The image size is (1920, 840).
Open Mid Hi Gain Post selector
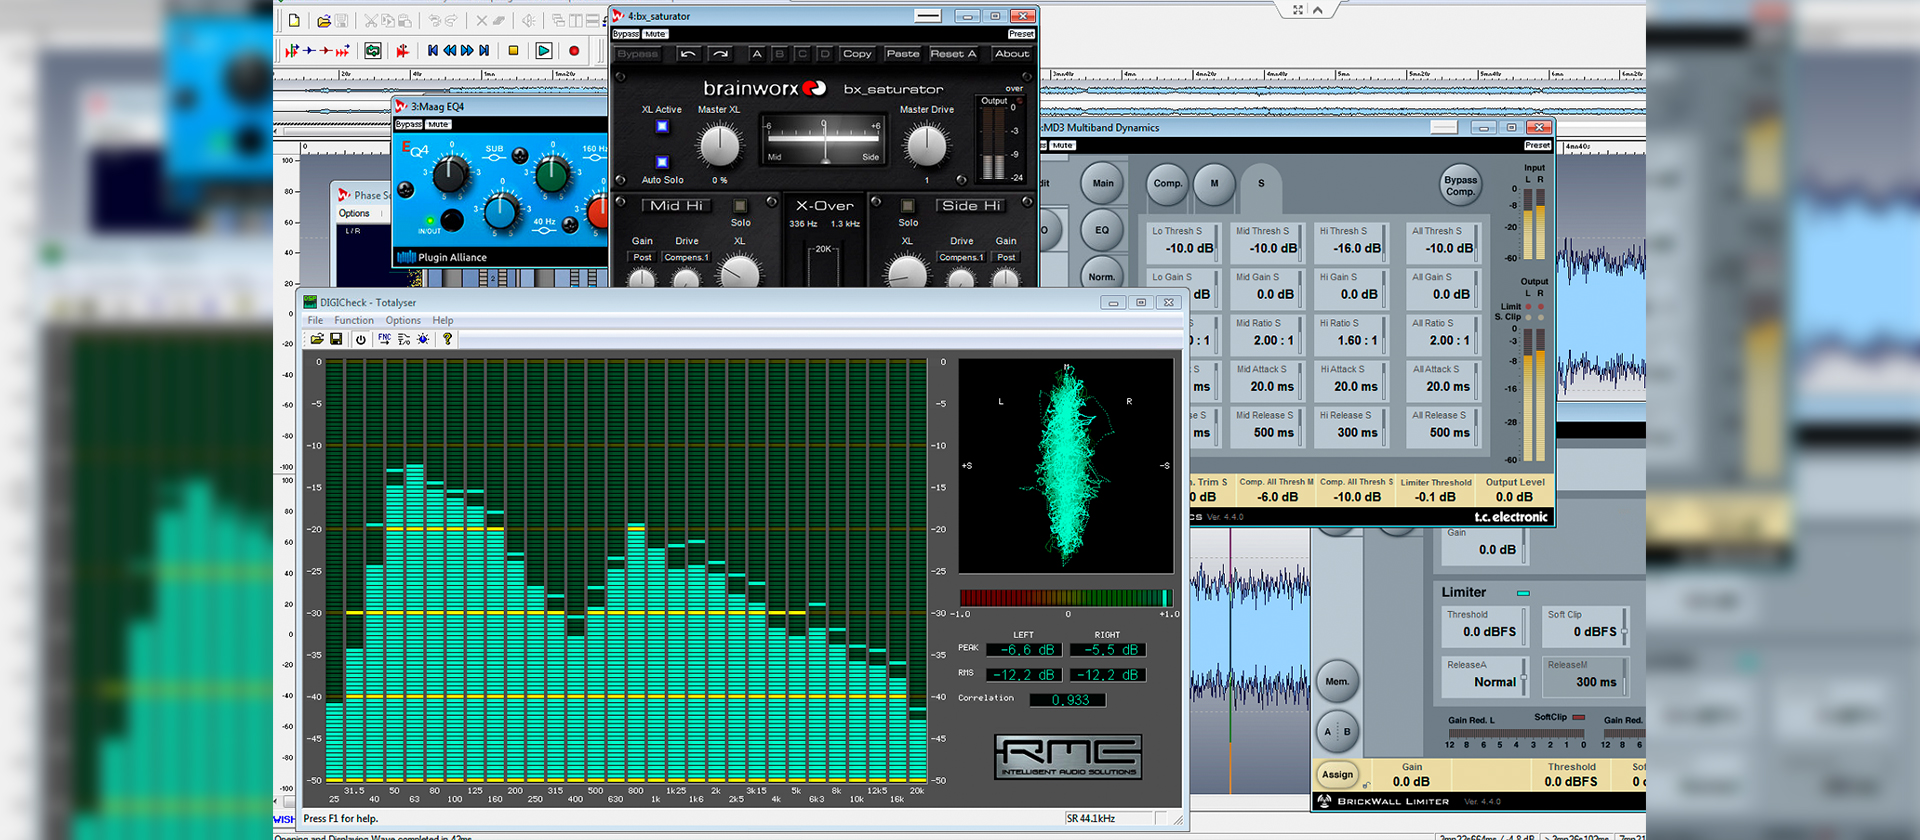point(642,257)
